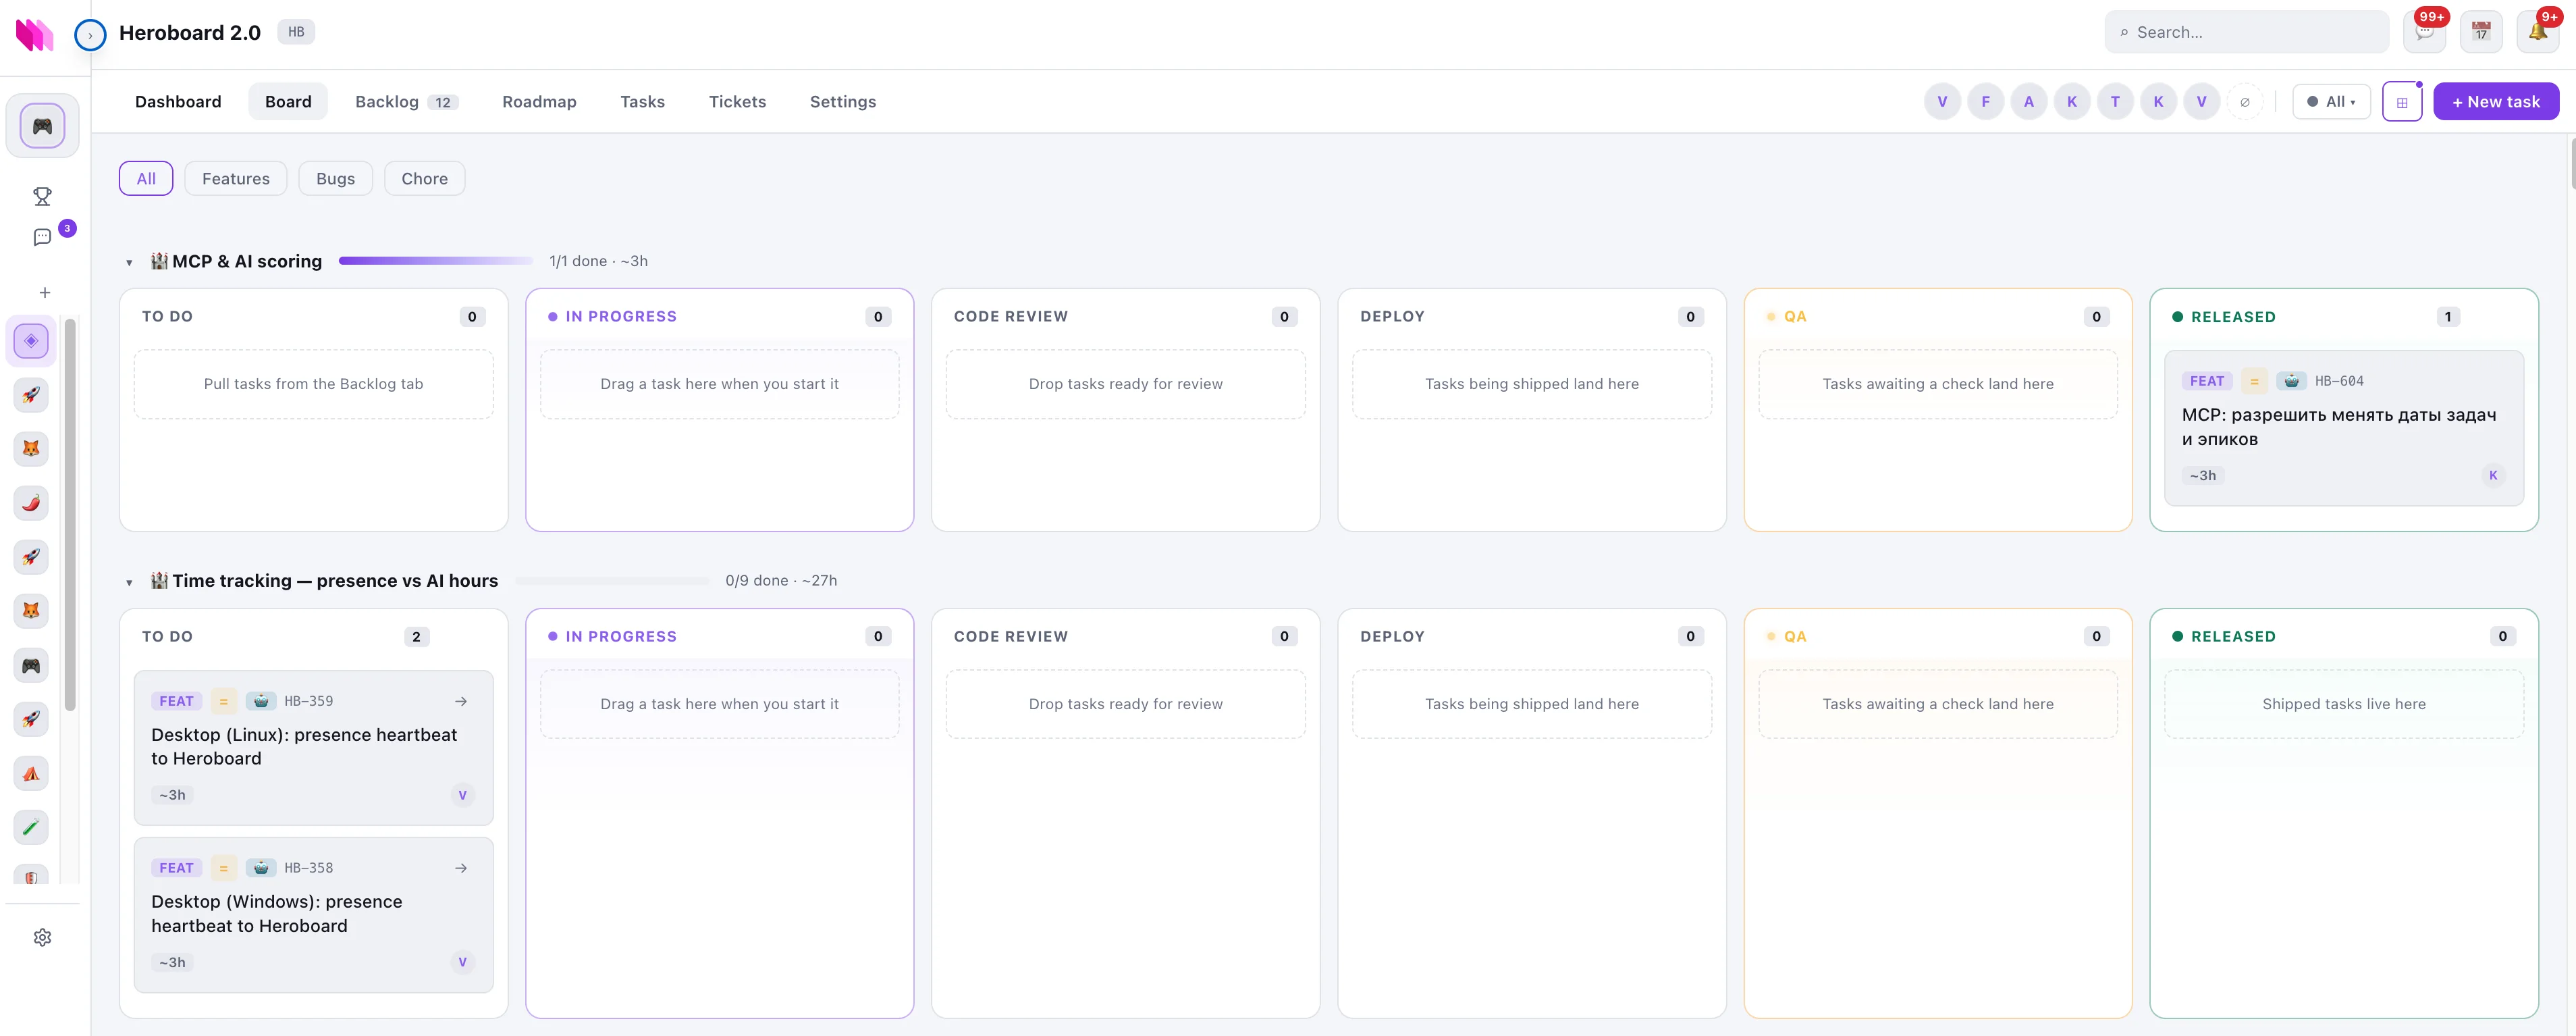Open the settings gear at sidebar bottom
Image resolution: width=2576 pixels, height=1036 pixels.
click(42, 937)
